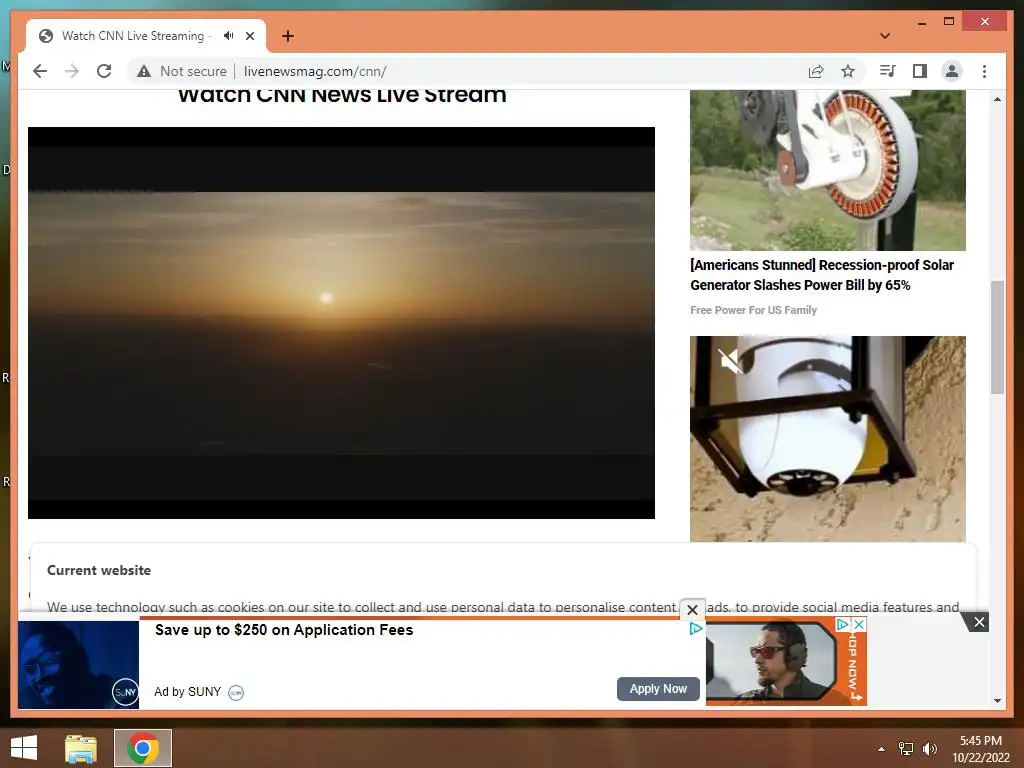Bookmark this page with the star
The width and height of the screenshot is (1024, 768).
pyautogui.click(x=848, y=71)
